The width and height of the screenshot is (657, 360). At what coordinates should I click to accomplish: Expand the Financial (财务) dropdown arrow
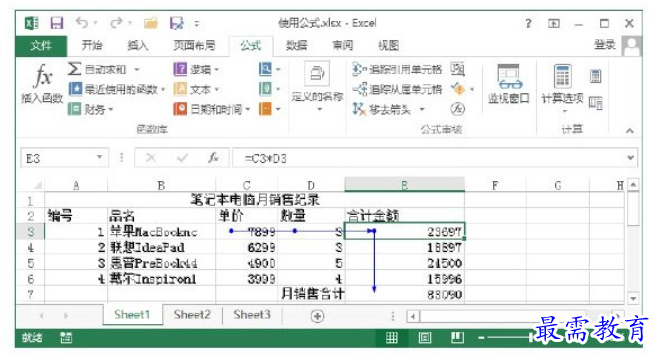[x=111, y=109]
